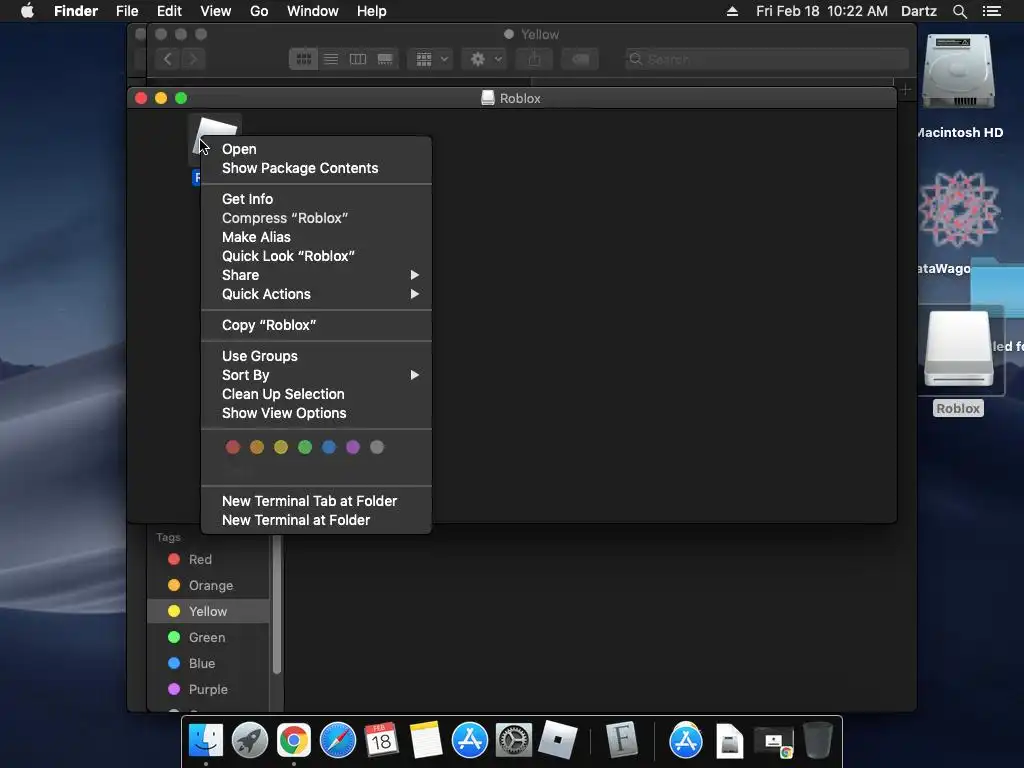Apply the orange tag in context menu

click(257, 447)
